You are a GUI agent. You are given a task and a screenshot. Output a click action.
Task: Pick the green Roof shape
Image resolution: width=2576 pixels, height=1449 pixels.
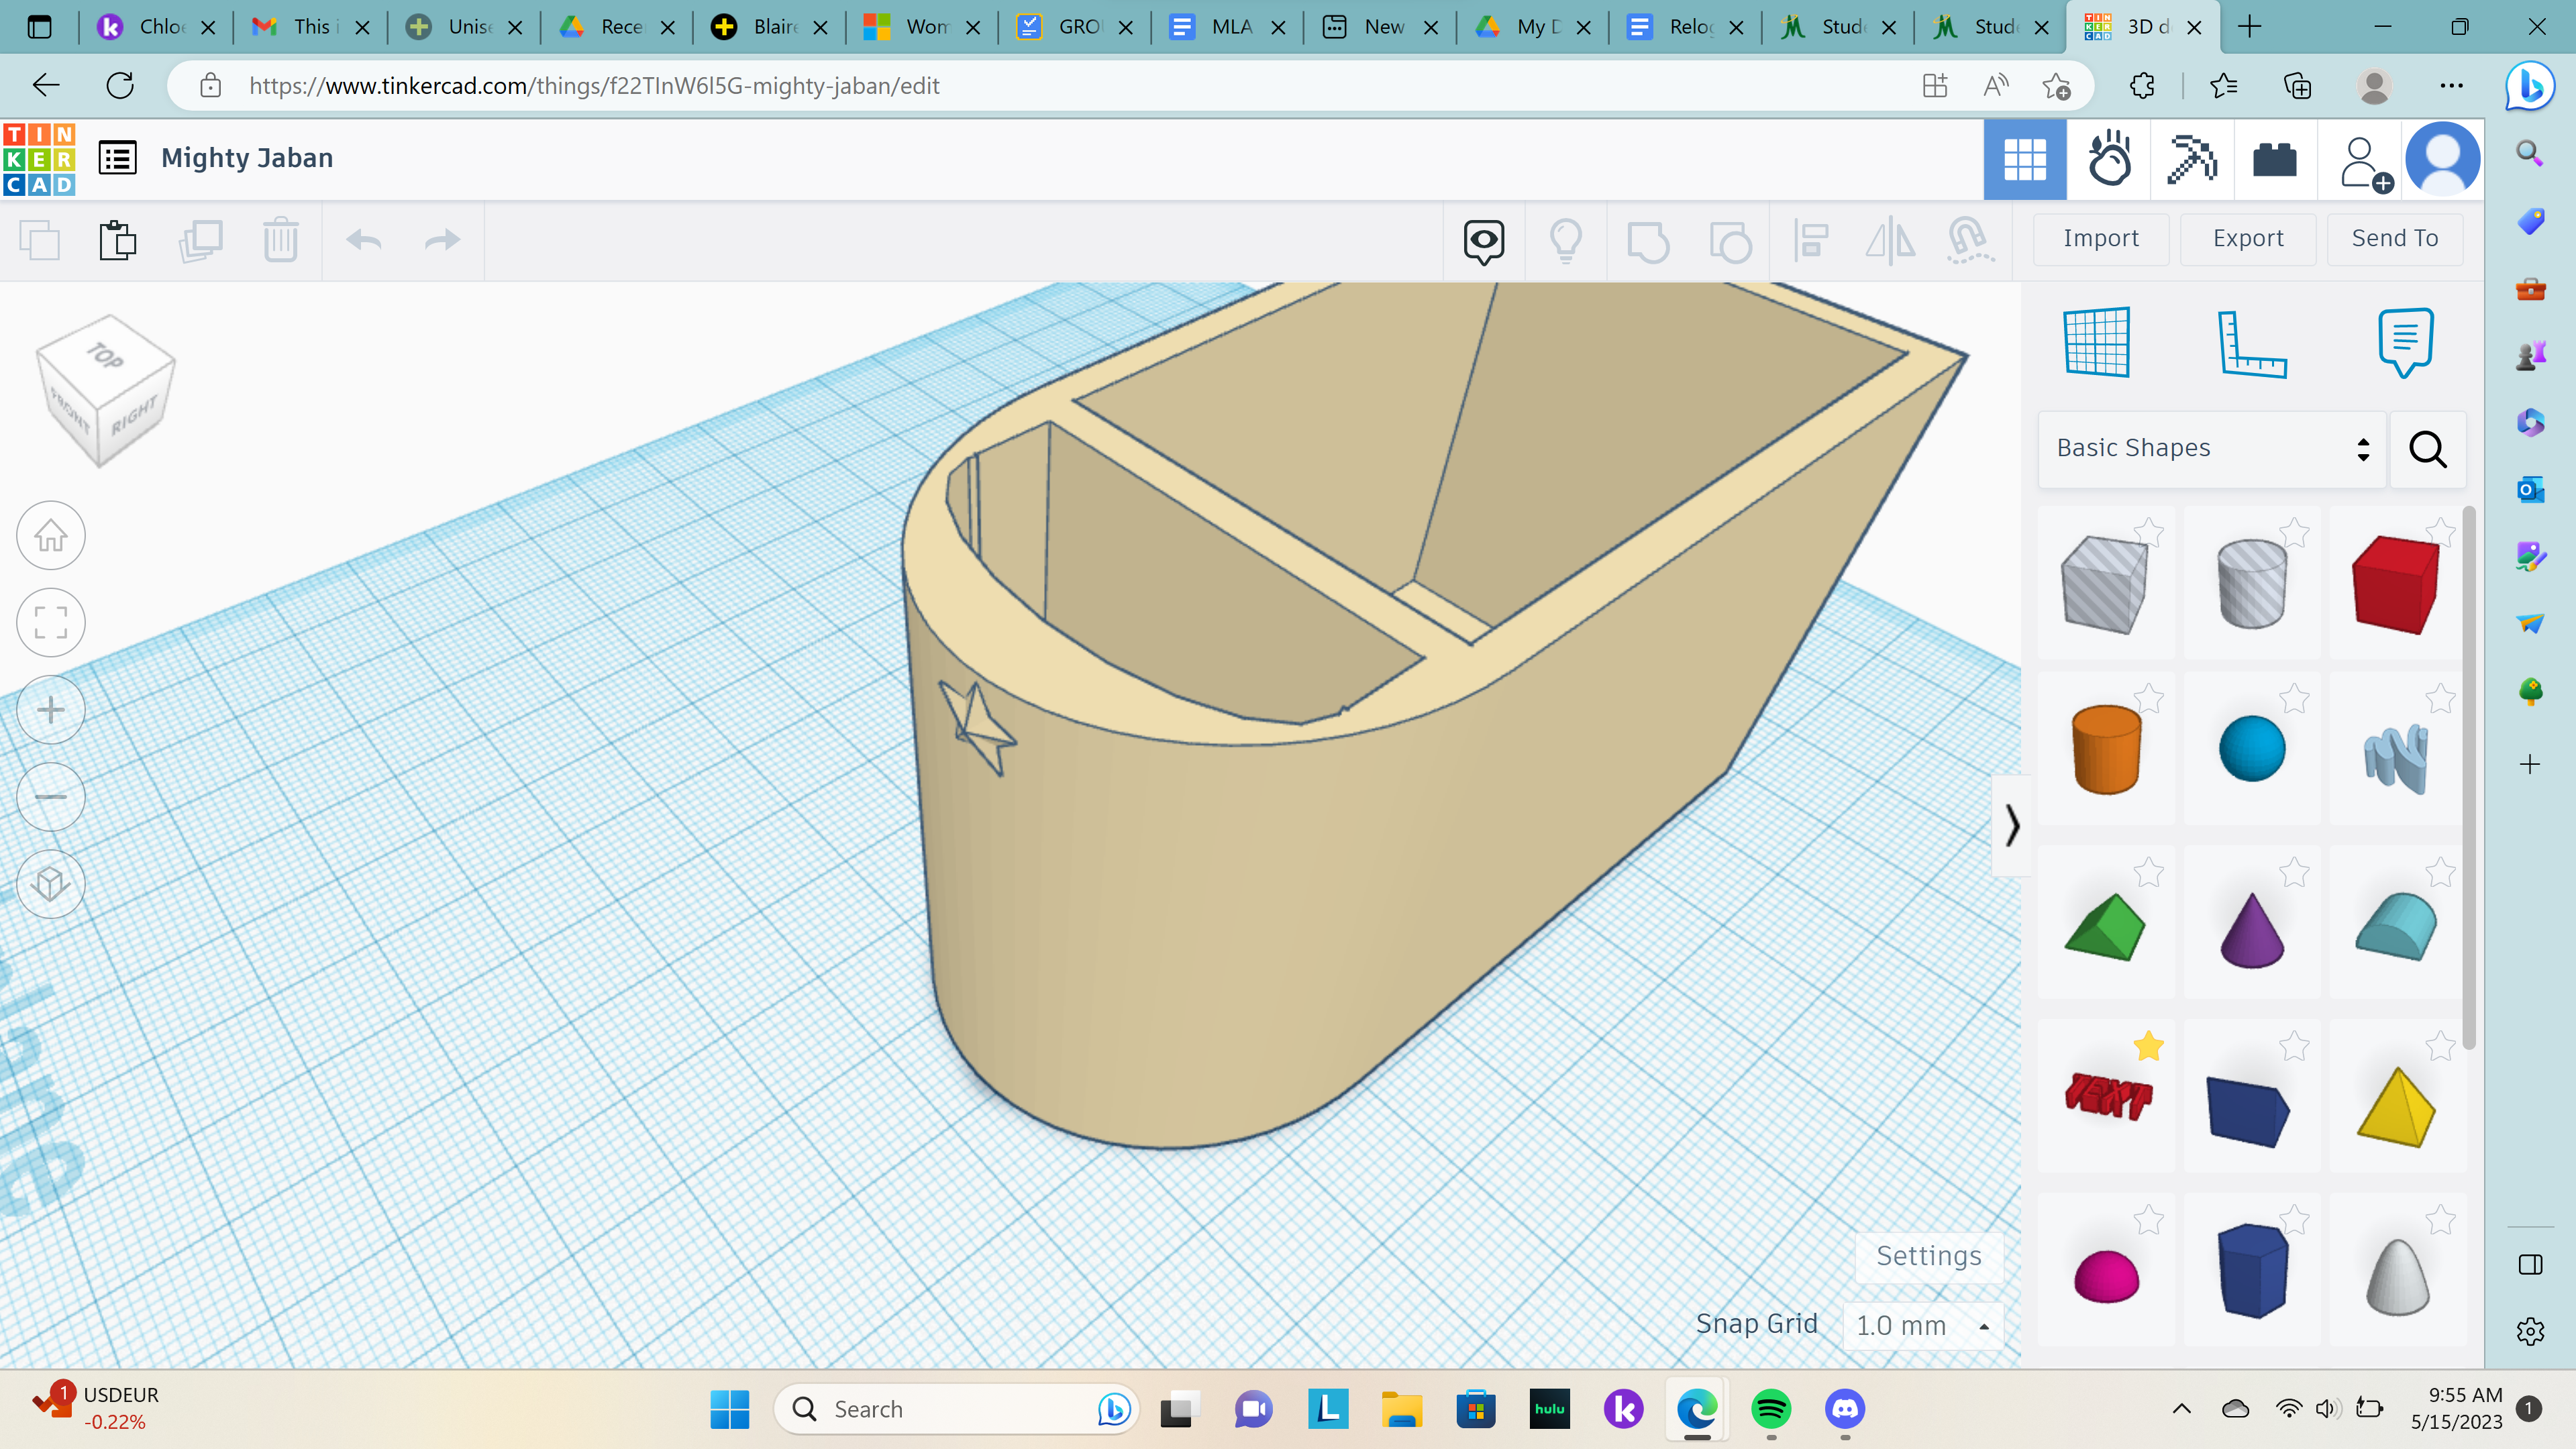[x=2105, y=927]
